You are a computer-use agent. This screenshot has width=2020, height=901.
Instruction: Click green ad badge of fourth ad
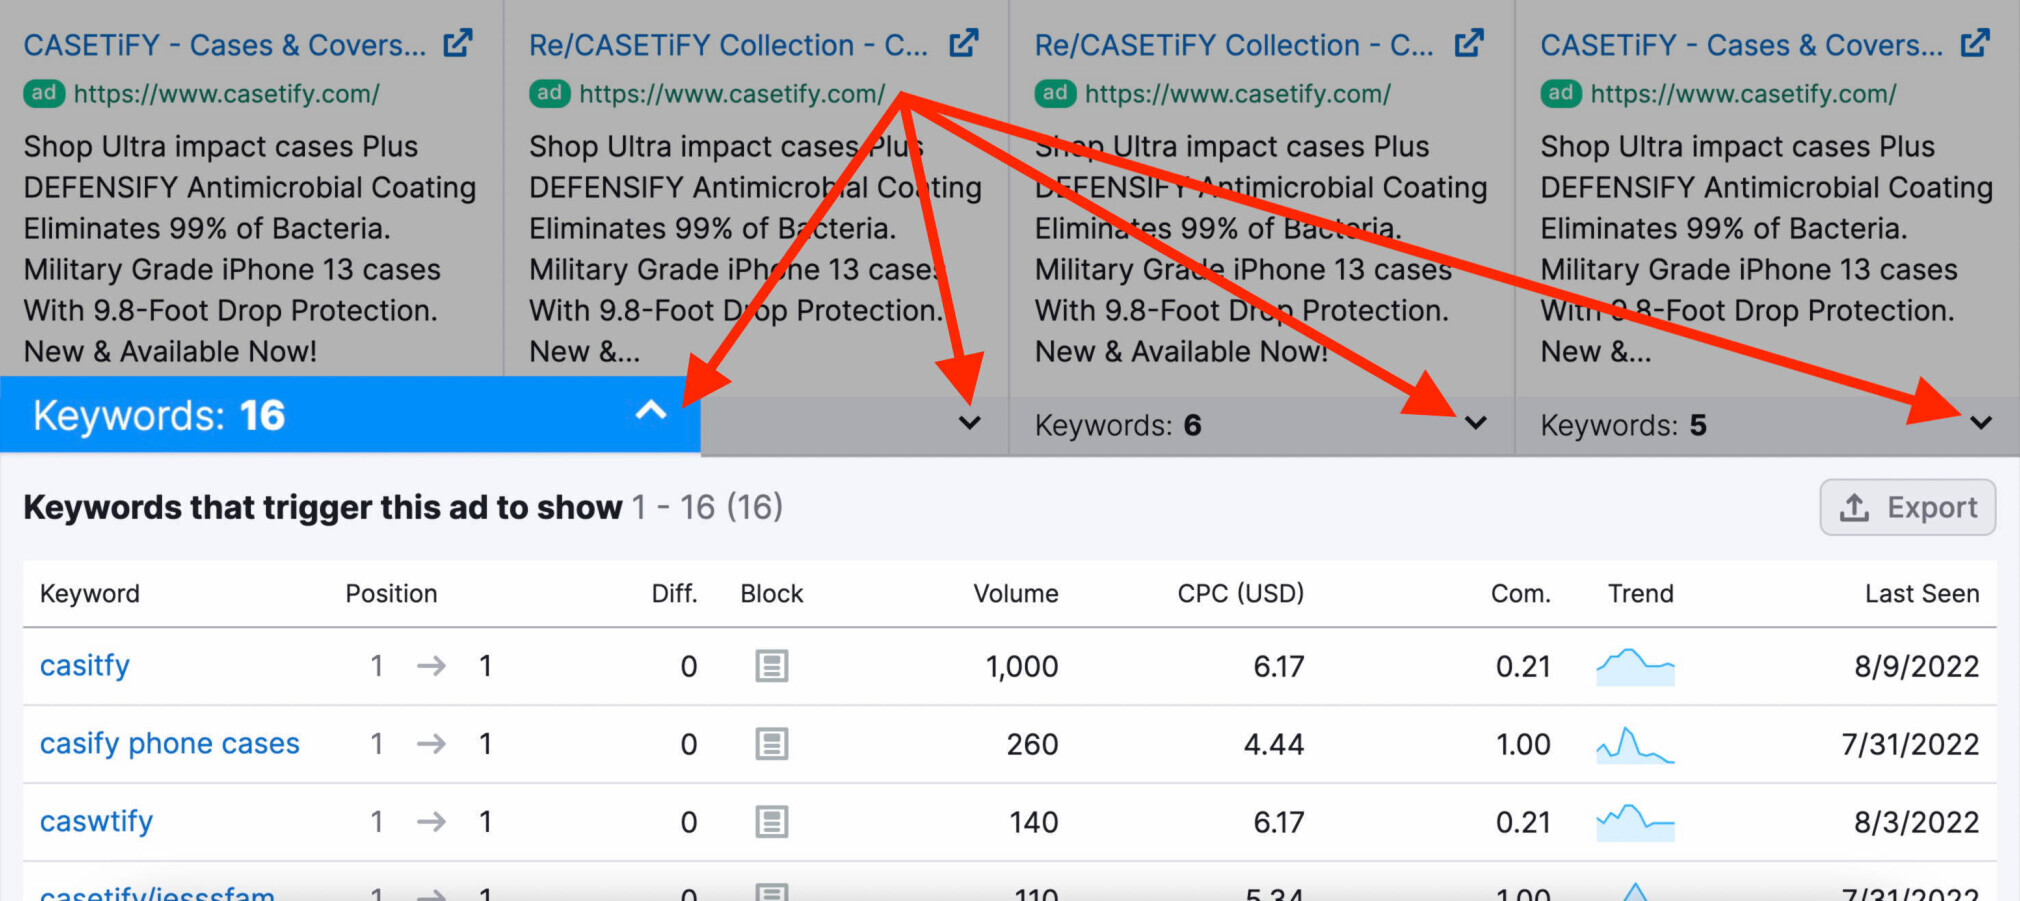(x=1561, y=94)
